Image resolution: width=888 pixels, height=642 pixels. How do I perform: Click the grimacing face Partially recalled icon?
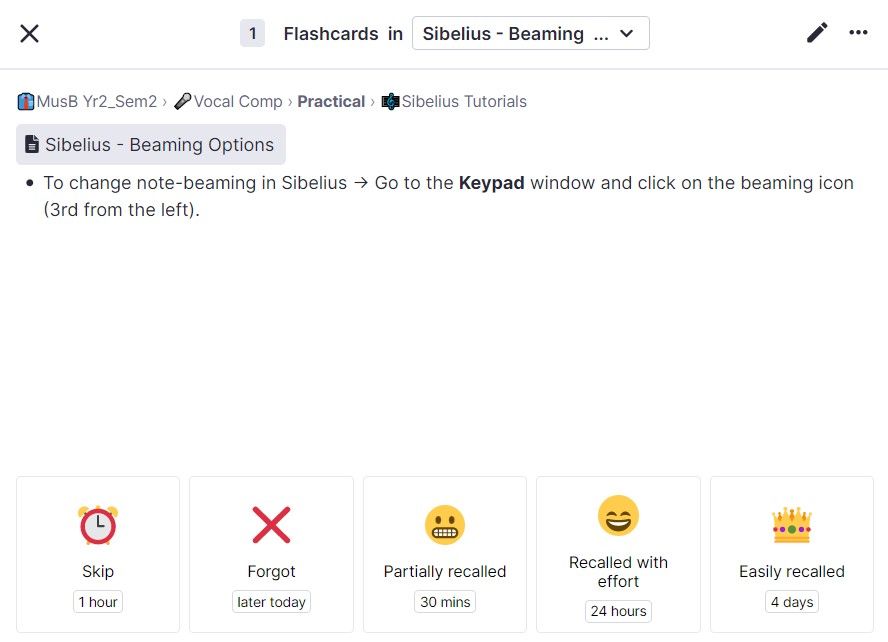pyautogui.click(x=445, y=525)
